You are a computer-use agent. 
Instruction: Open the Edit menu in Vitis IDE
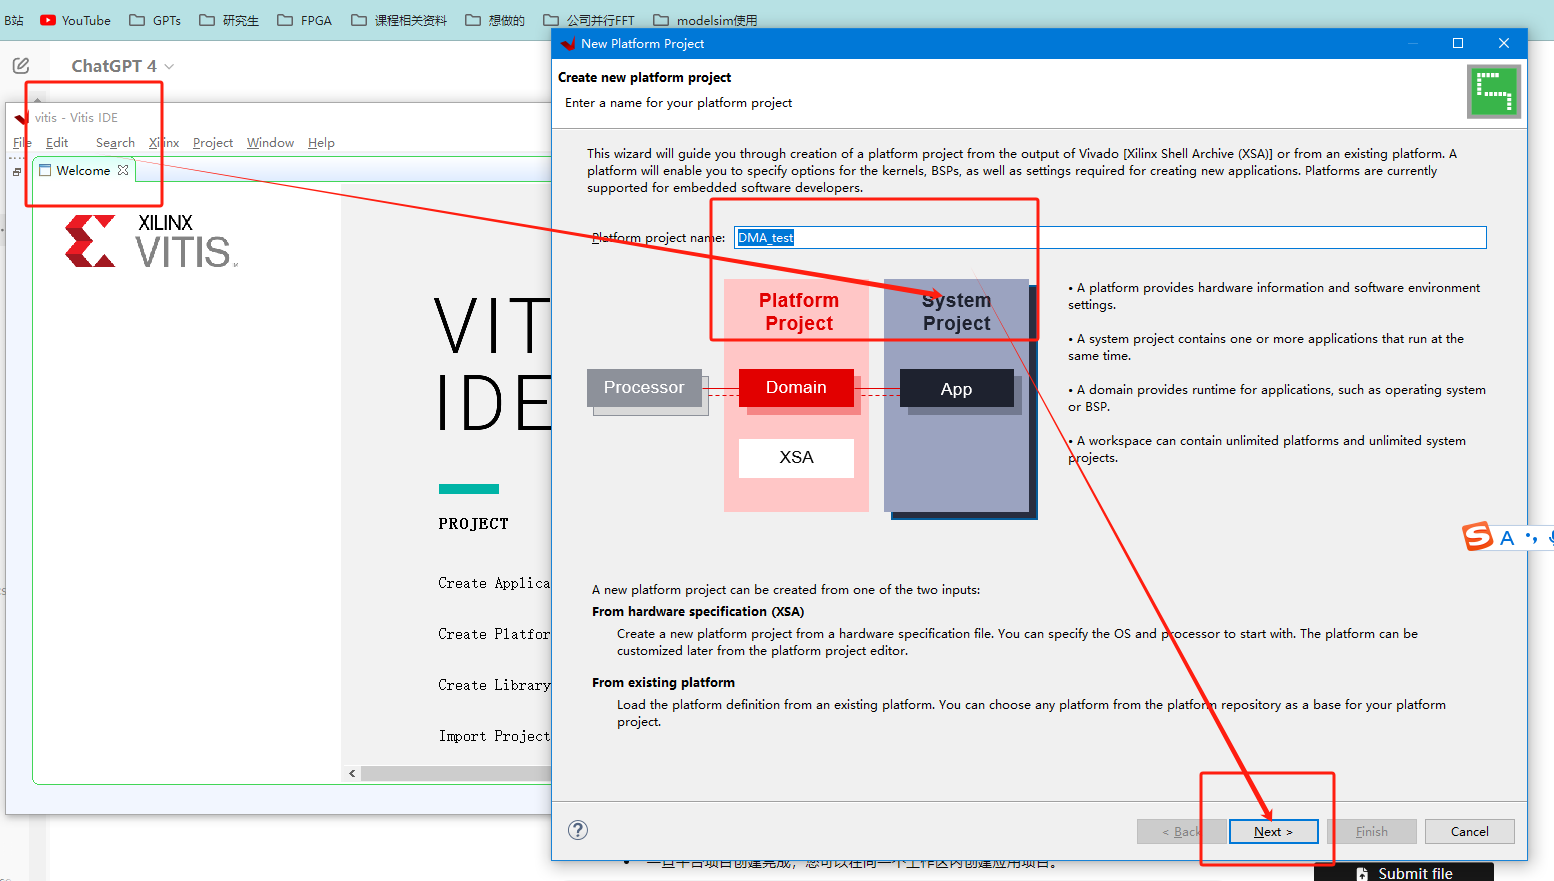pyautogui.click(x=57, y=143)
